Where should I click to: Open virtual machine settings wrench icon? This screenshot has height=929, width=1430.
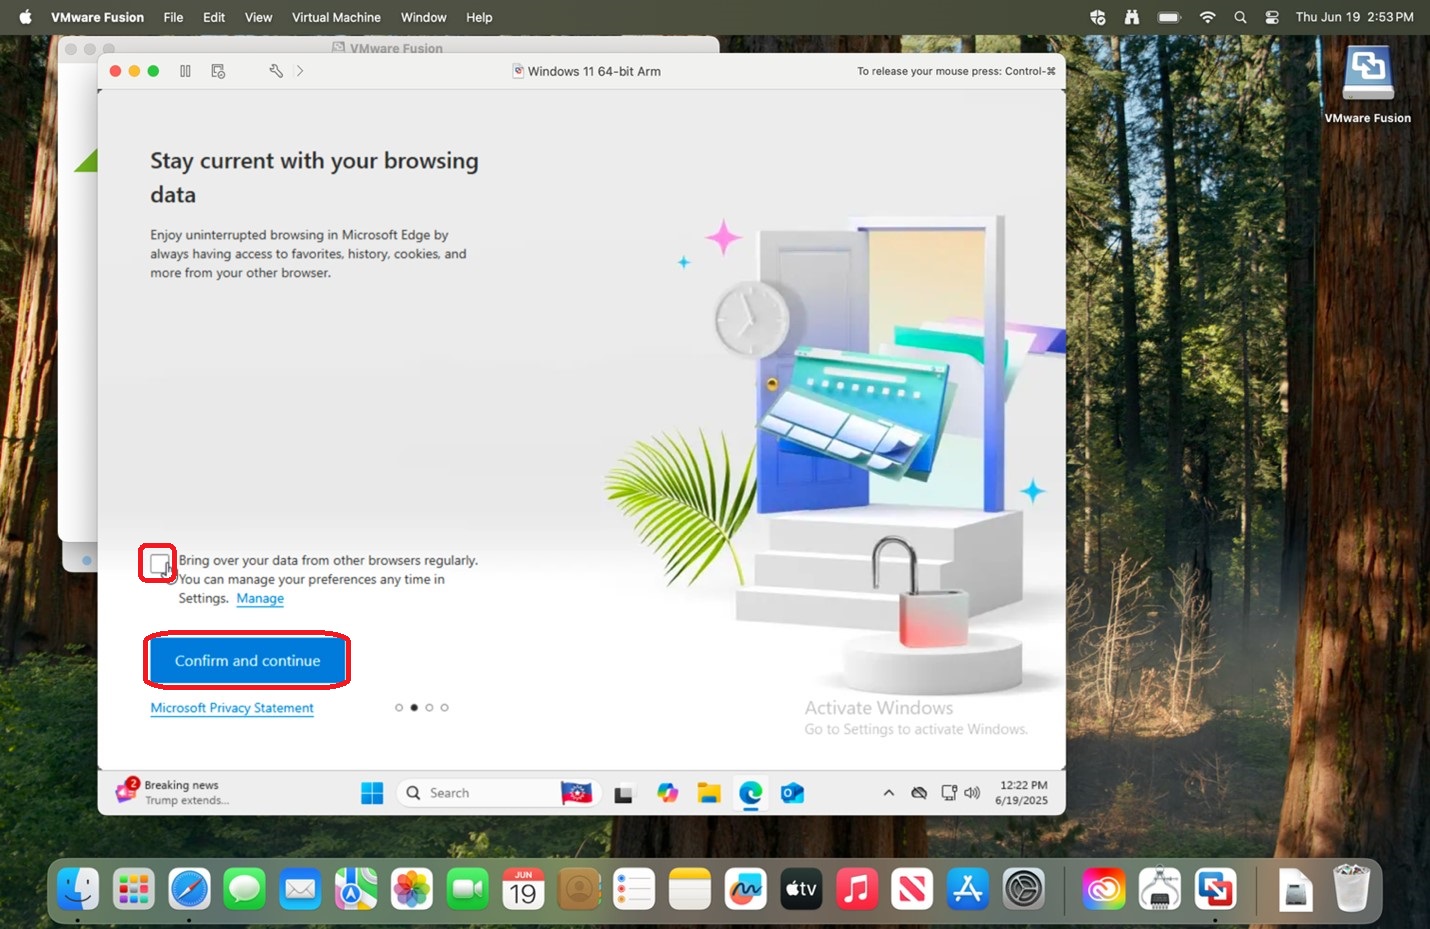(x=276, y=71)
